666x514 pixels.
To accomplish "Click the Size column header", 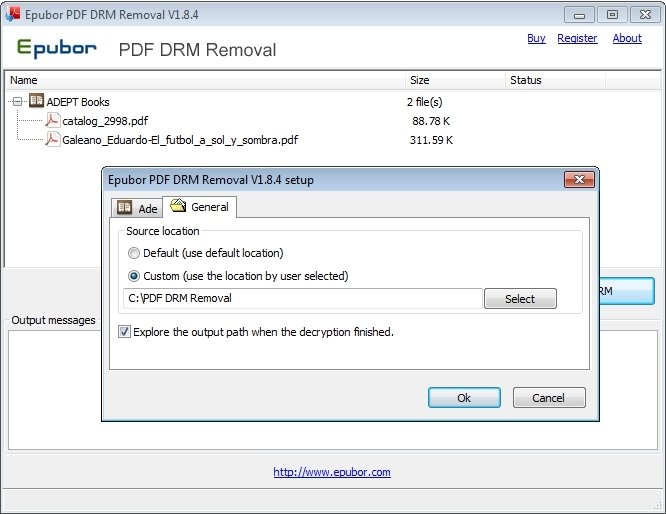I will 454,80.
